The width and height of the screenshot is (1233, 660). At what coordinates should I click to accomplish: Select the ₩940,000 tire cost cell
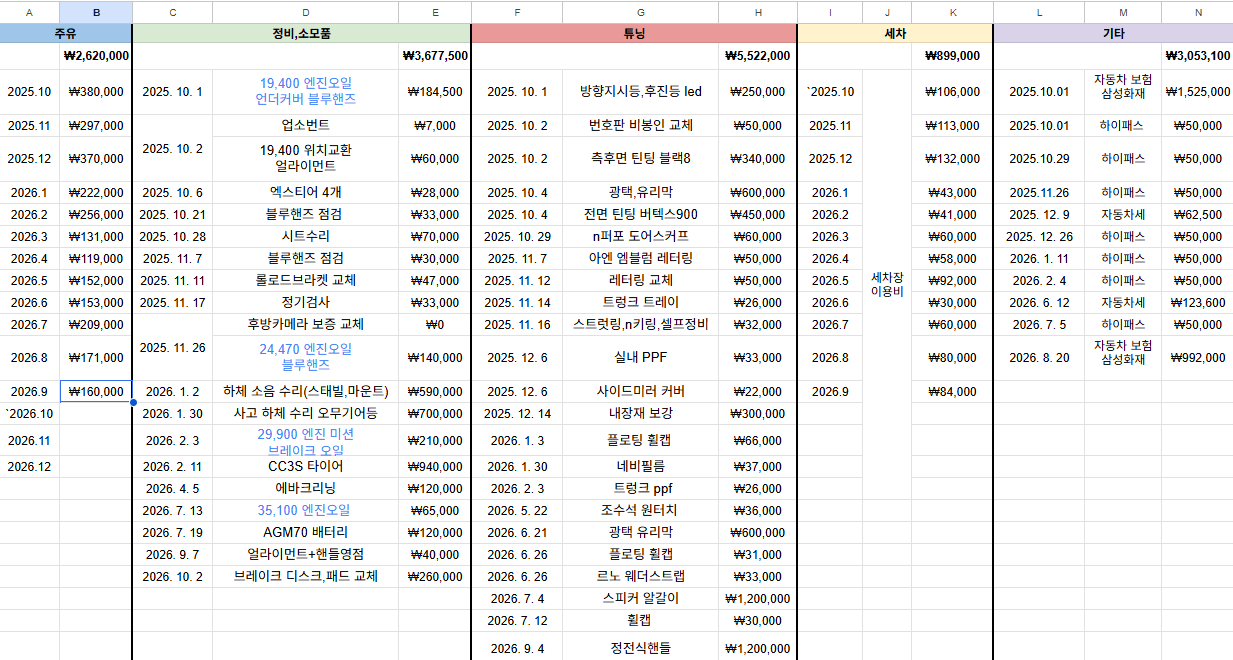[x=434, y=466]
